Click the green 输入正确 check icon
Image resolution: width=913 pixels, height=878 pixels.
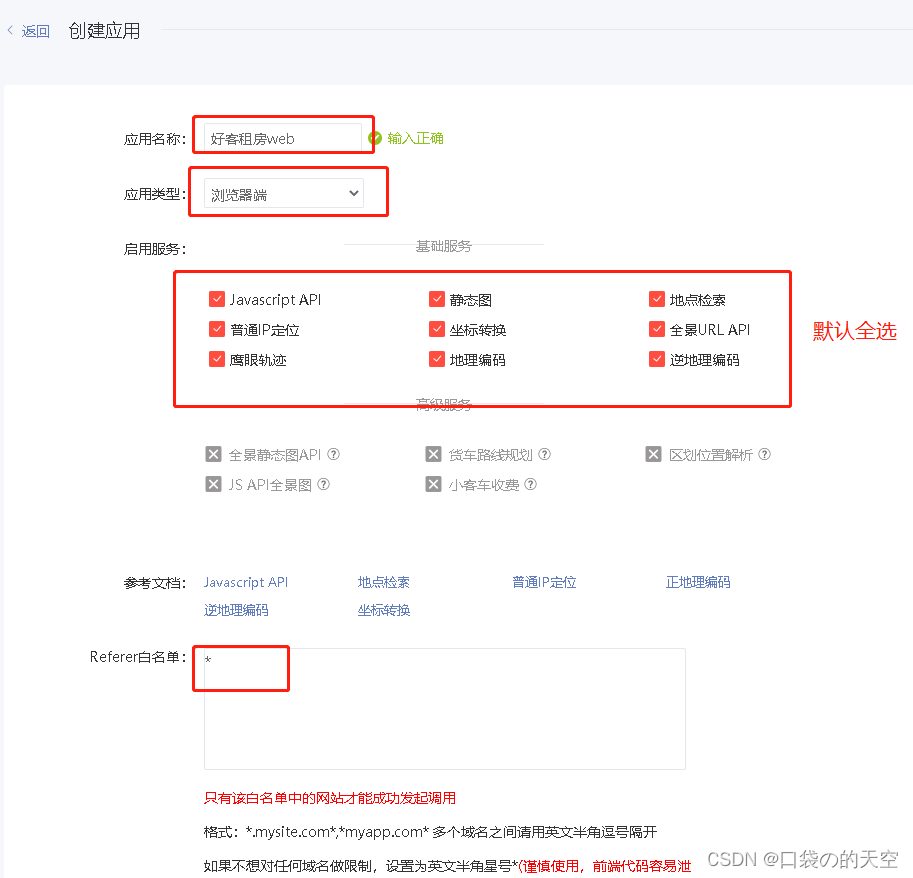click(x=375, y=138)
